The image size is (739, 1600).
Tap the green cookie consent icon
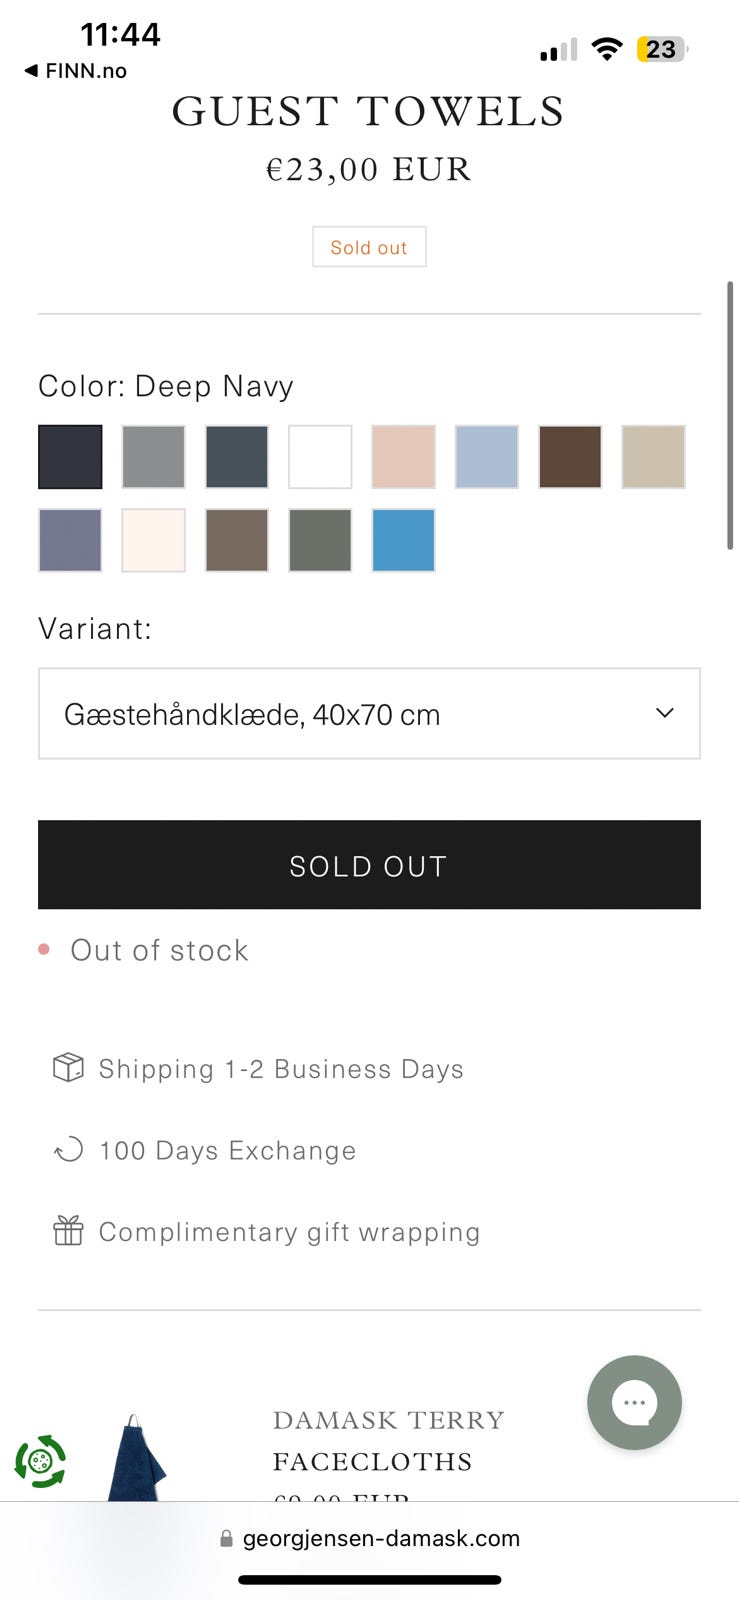click(40, 1461)
